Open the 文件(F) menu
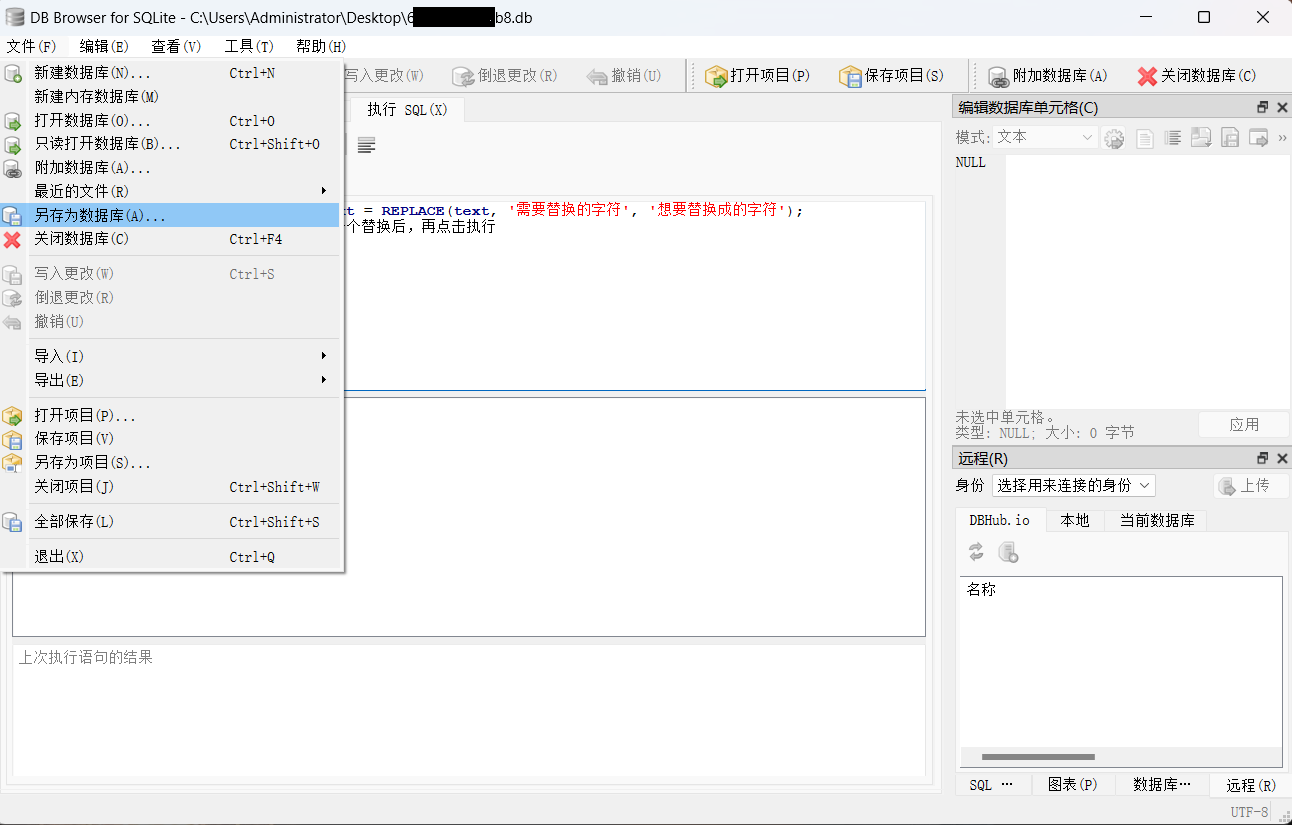Image resolution: width=1292 pixels, height=825 pixels. pyautogui.click(x=31, y=47)
